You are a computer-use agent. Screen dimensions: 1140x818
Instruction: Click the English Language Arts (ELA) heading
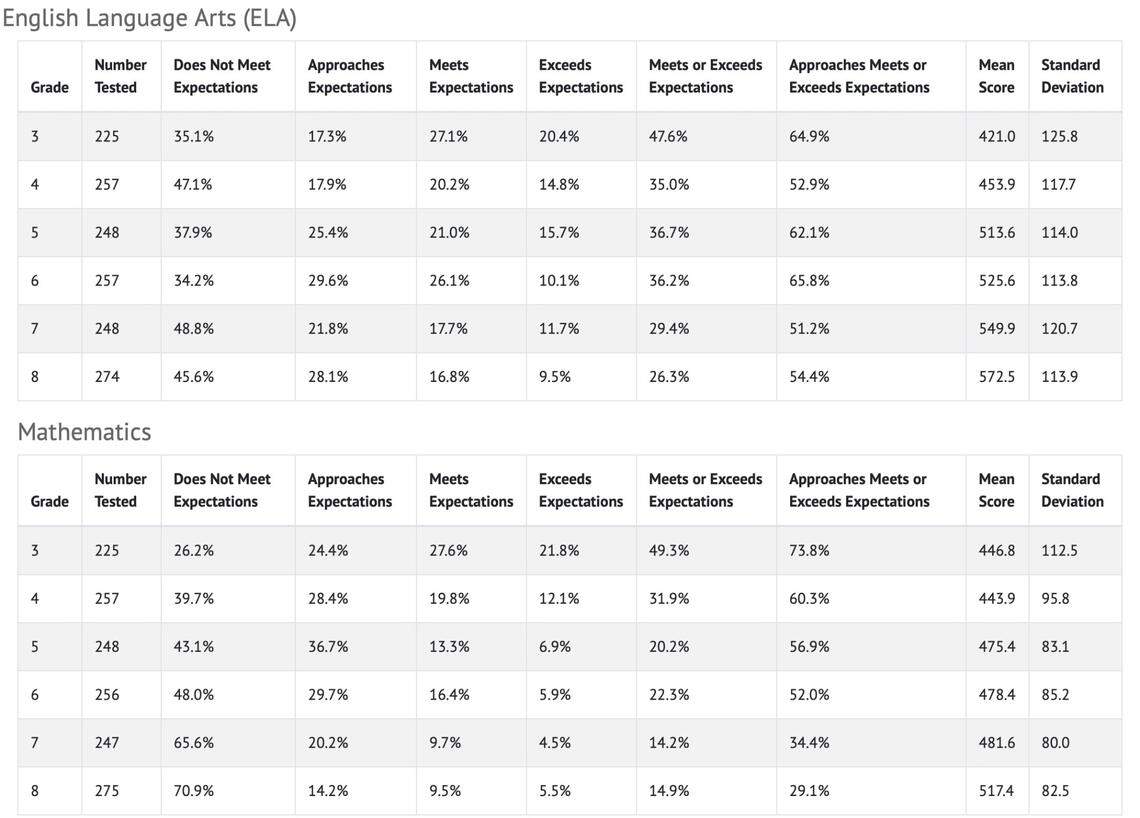pos(149,18)
